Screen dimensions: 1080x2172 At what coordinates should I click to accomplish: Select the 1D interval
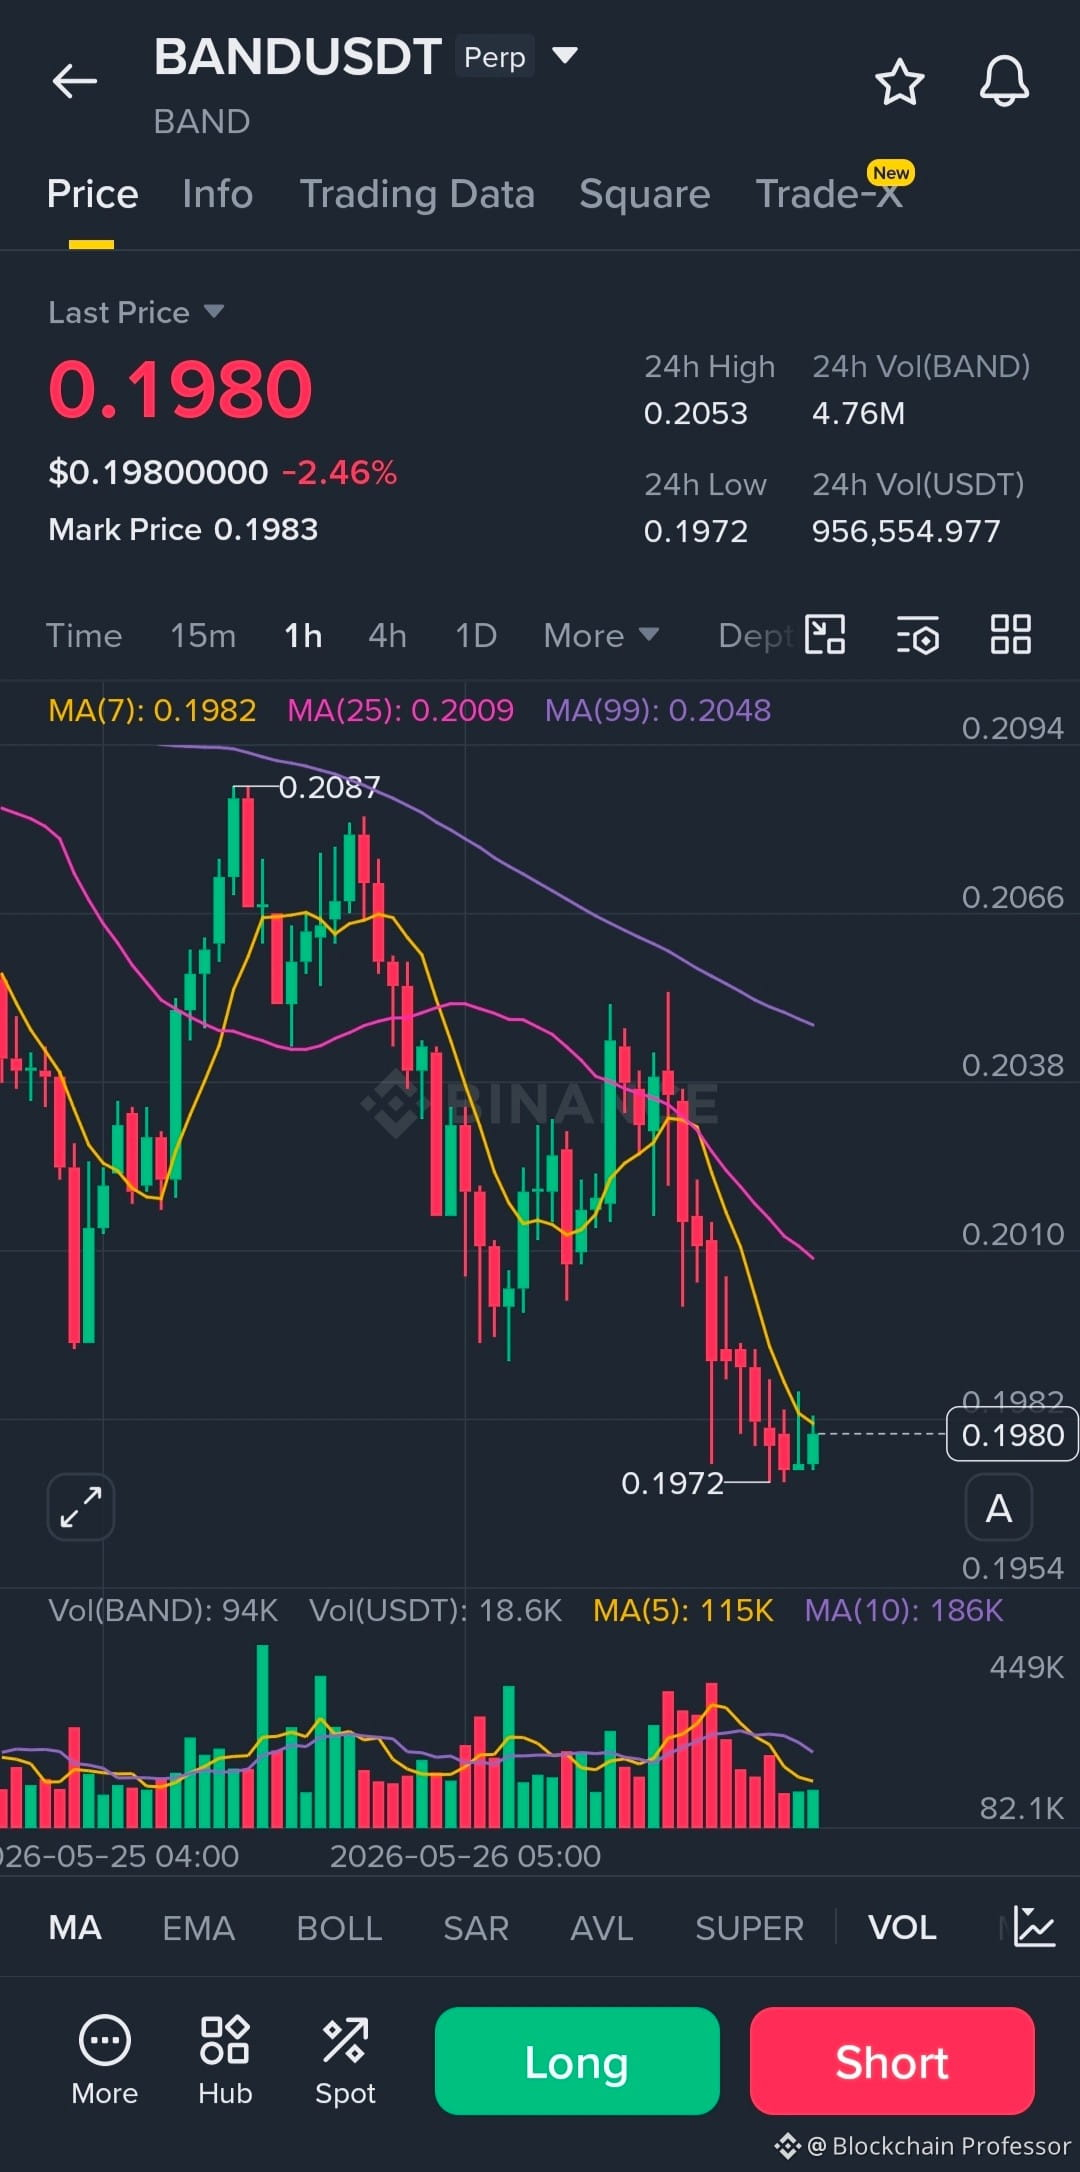(x=476, y=635)
